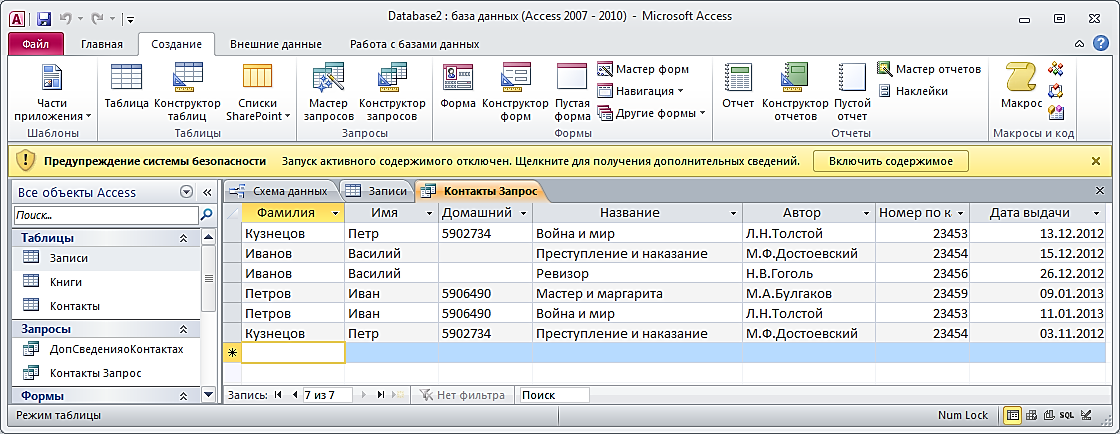Screen dimensions: 1120x434
Task: Open the Автор column filter dropdown
Action: pyautogui.click(x=866, y=213)
